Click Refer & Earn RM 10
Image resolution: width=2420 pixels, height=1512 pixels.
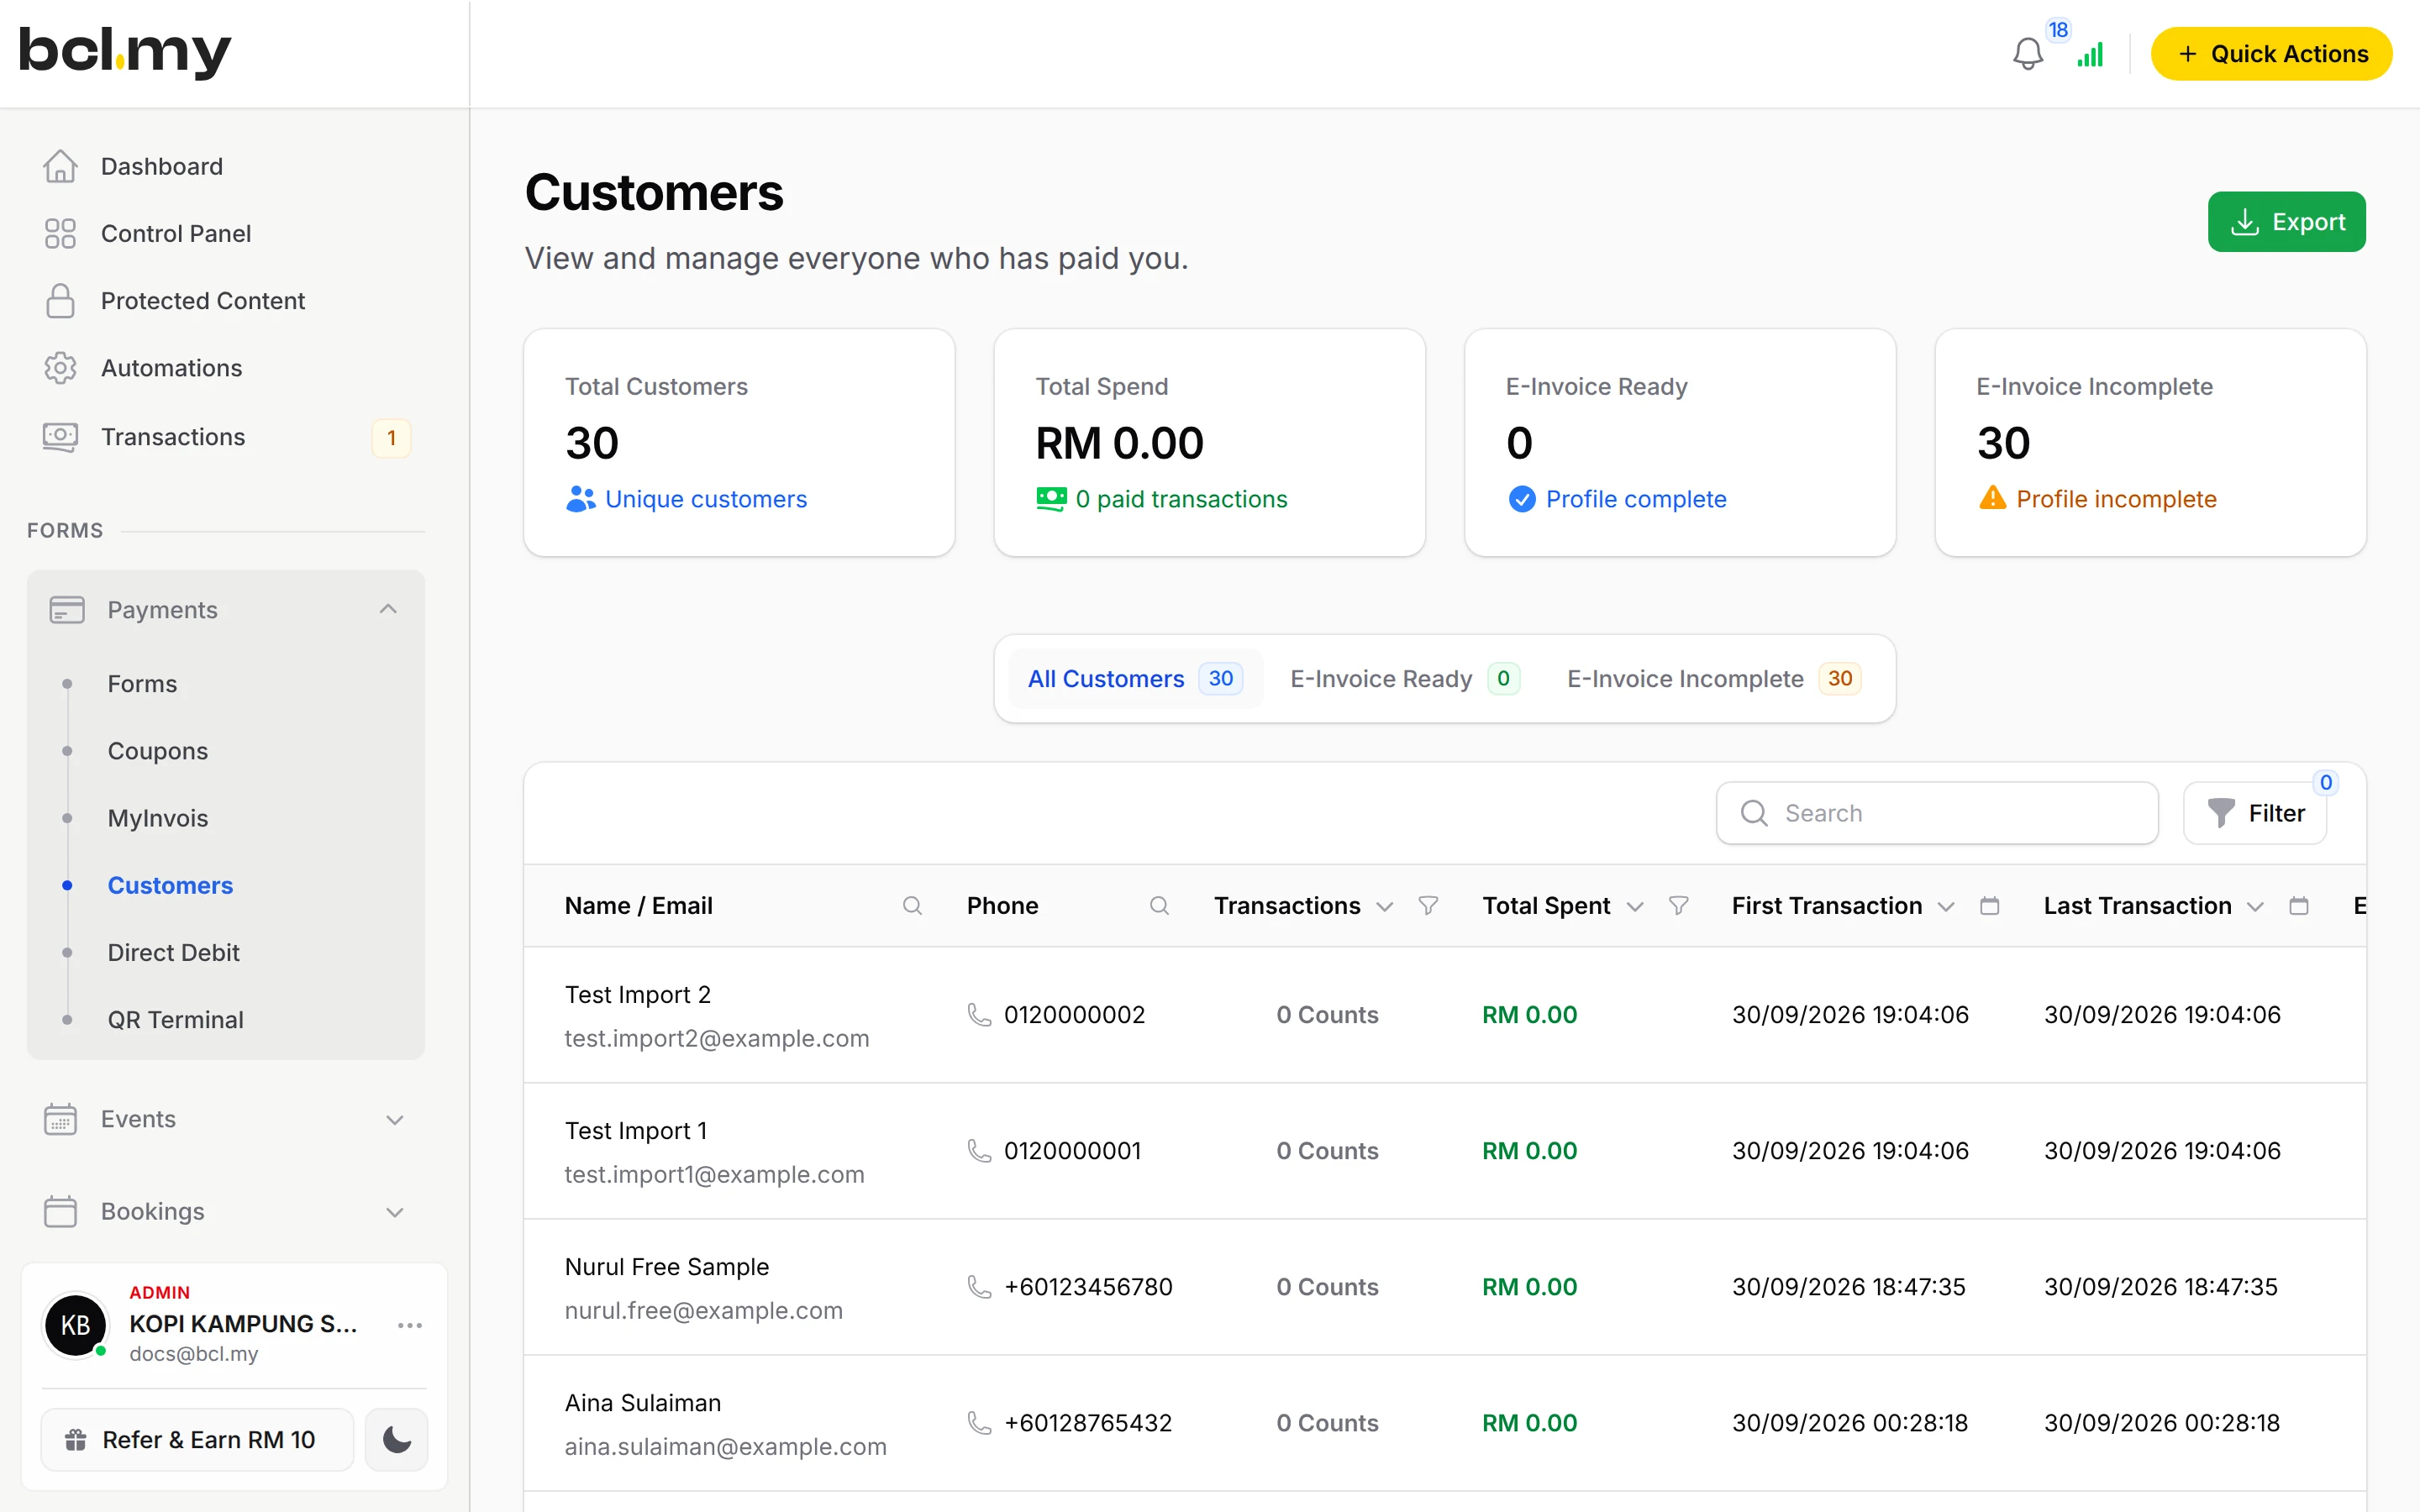pyautogui.click(x=197, y=1439)
